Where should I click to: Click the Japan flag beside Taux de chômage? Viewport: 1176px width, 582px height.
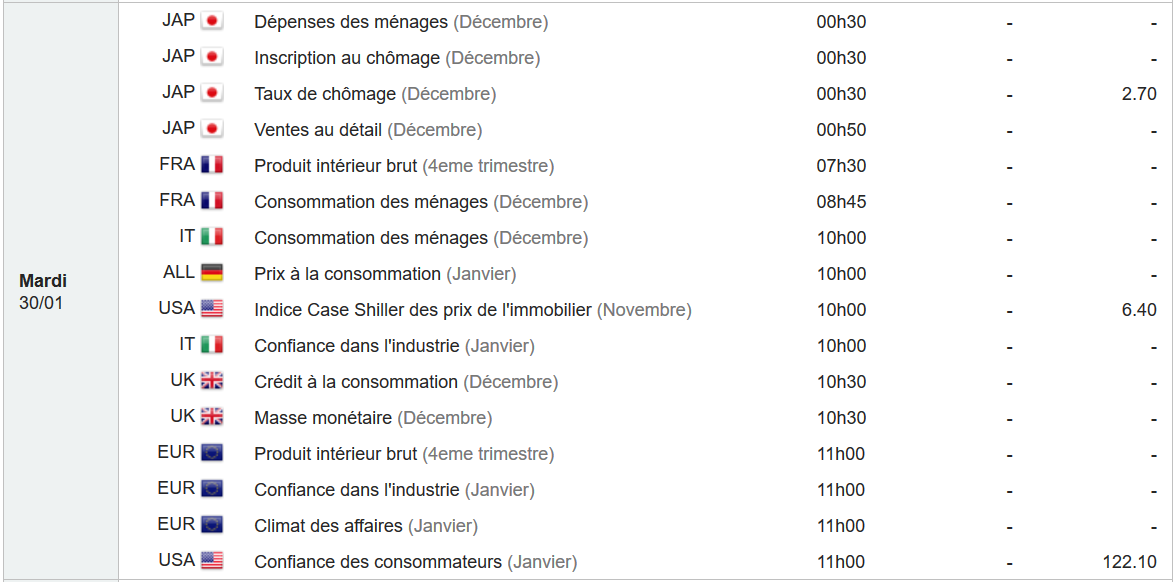[212, 93]
